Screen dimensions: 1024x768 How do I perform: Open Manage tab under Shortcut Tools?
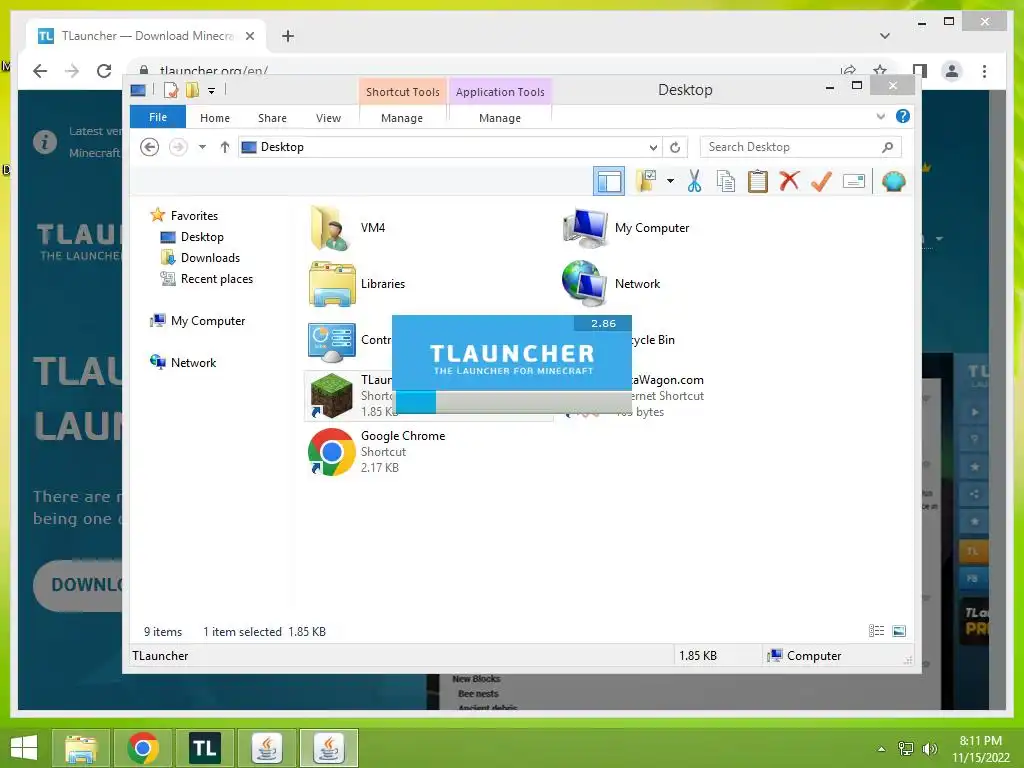point(402,118)
